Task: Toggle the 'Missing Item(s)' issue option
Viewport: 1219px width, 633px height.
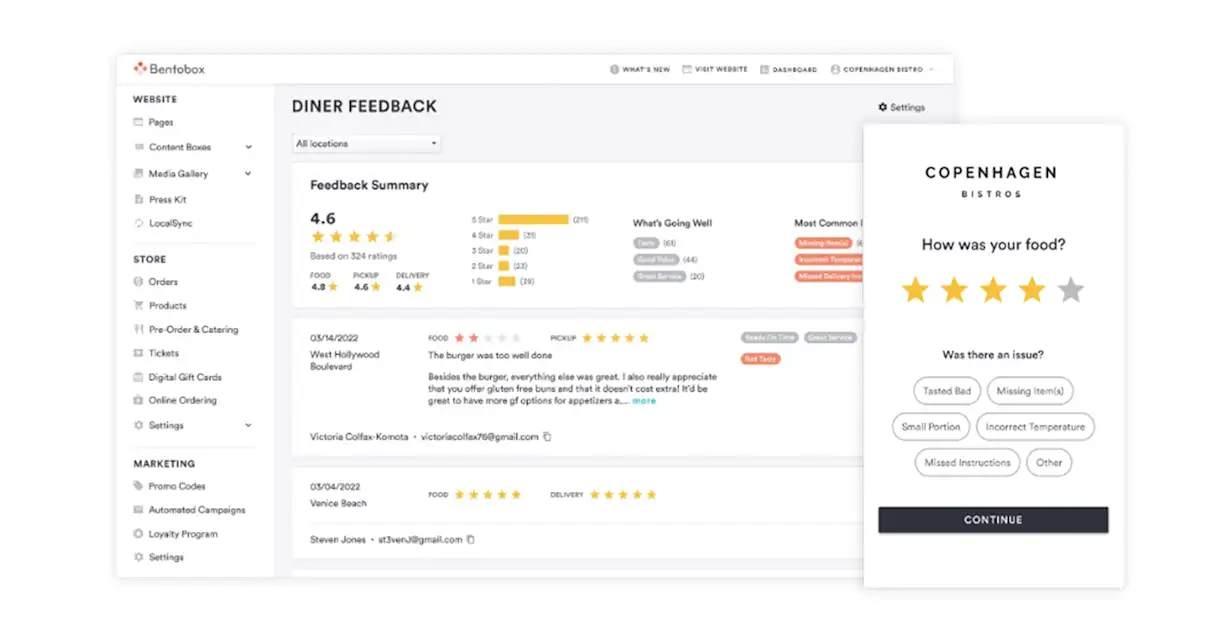Action: 1029,391
